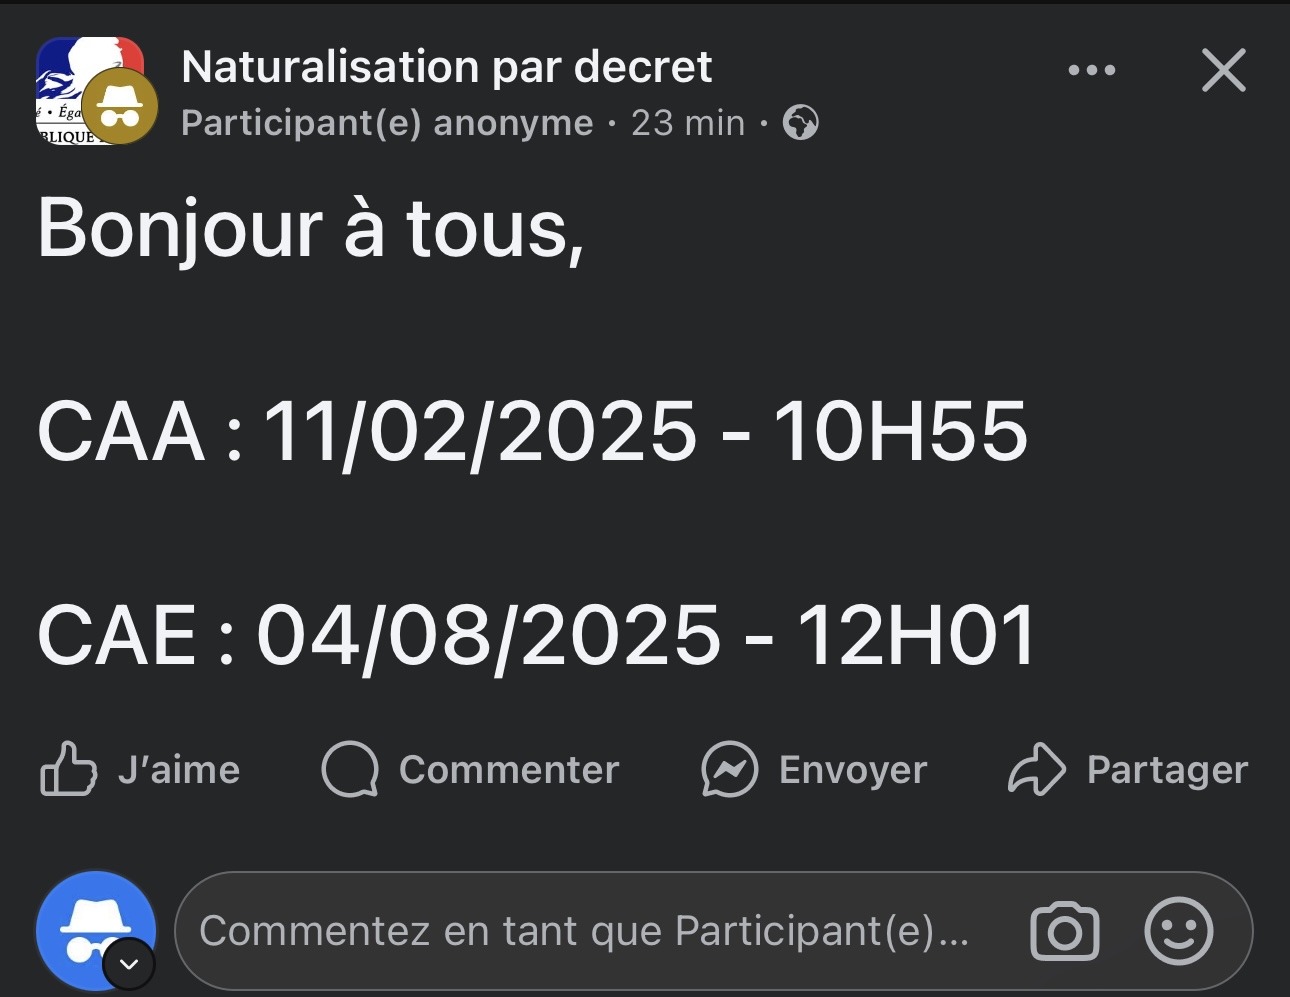The height and width of the screenshot is (997, 1290).
Task: Click the anonymous badge on group avatar
Action: 120,107
